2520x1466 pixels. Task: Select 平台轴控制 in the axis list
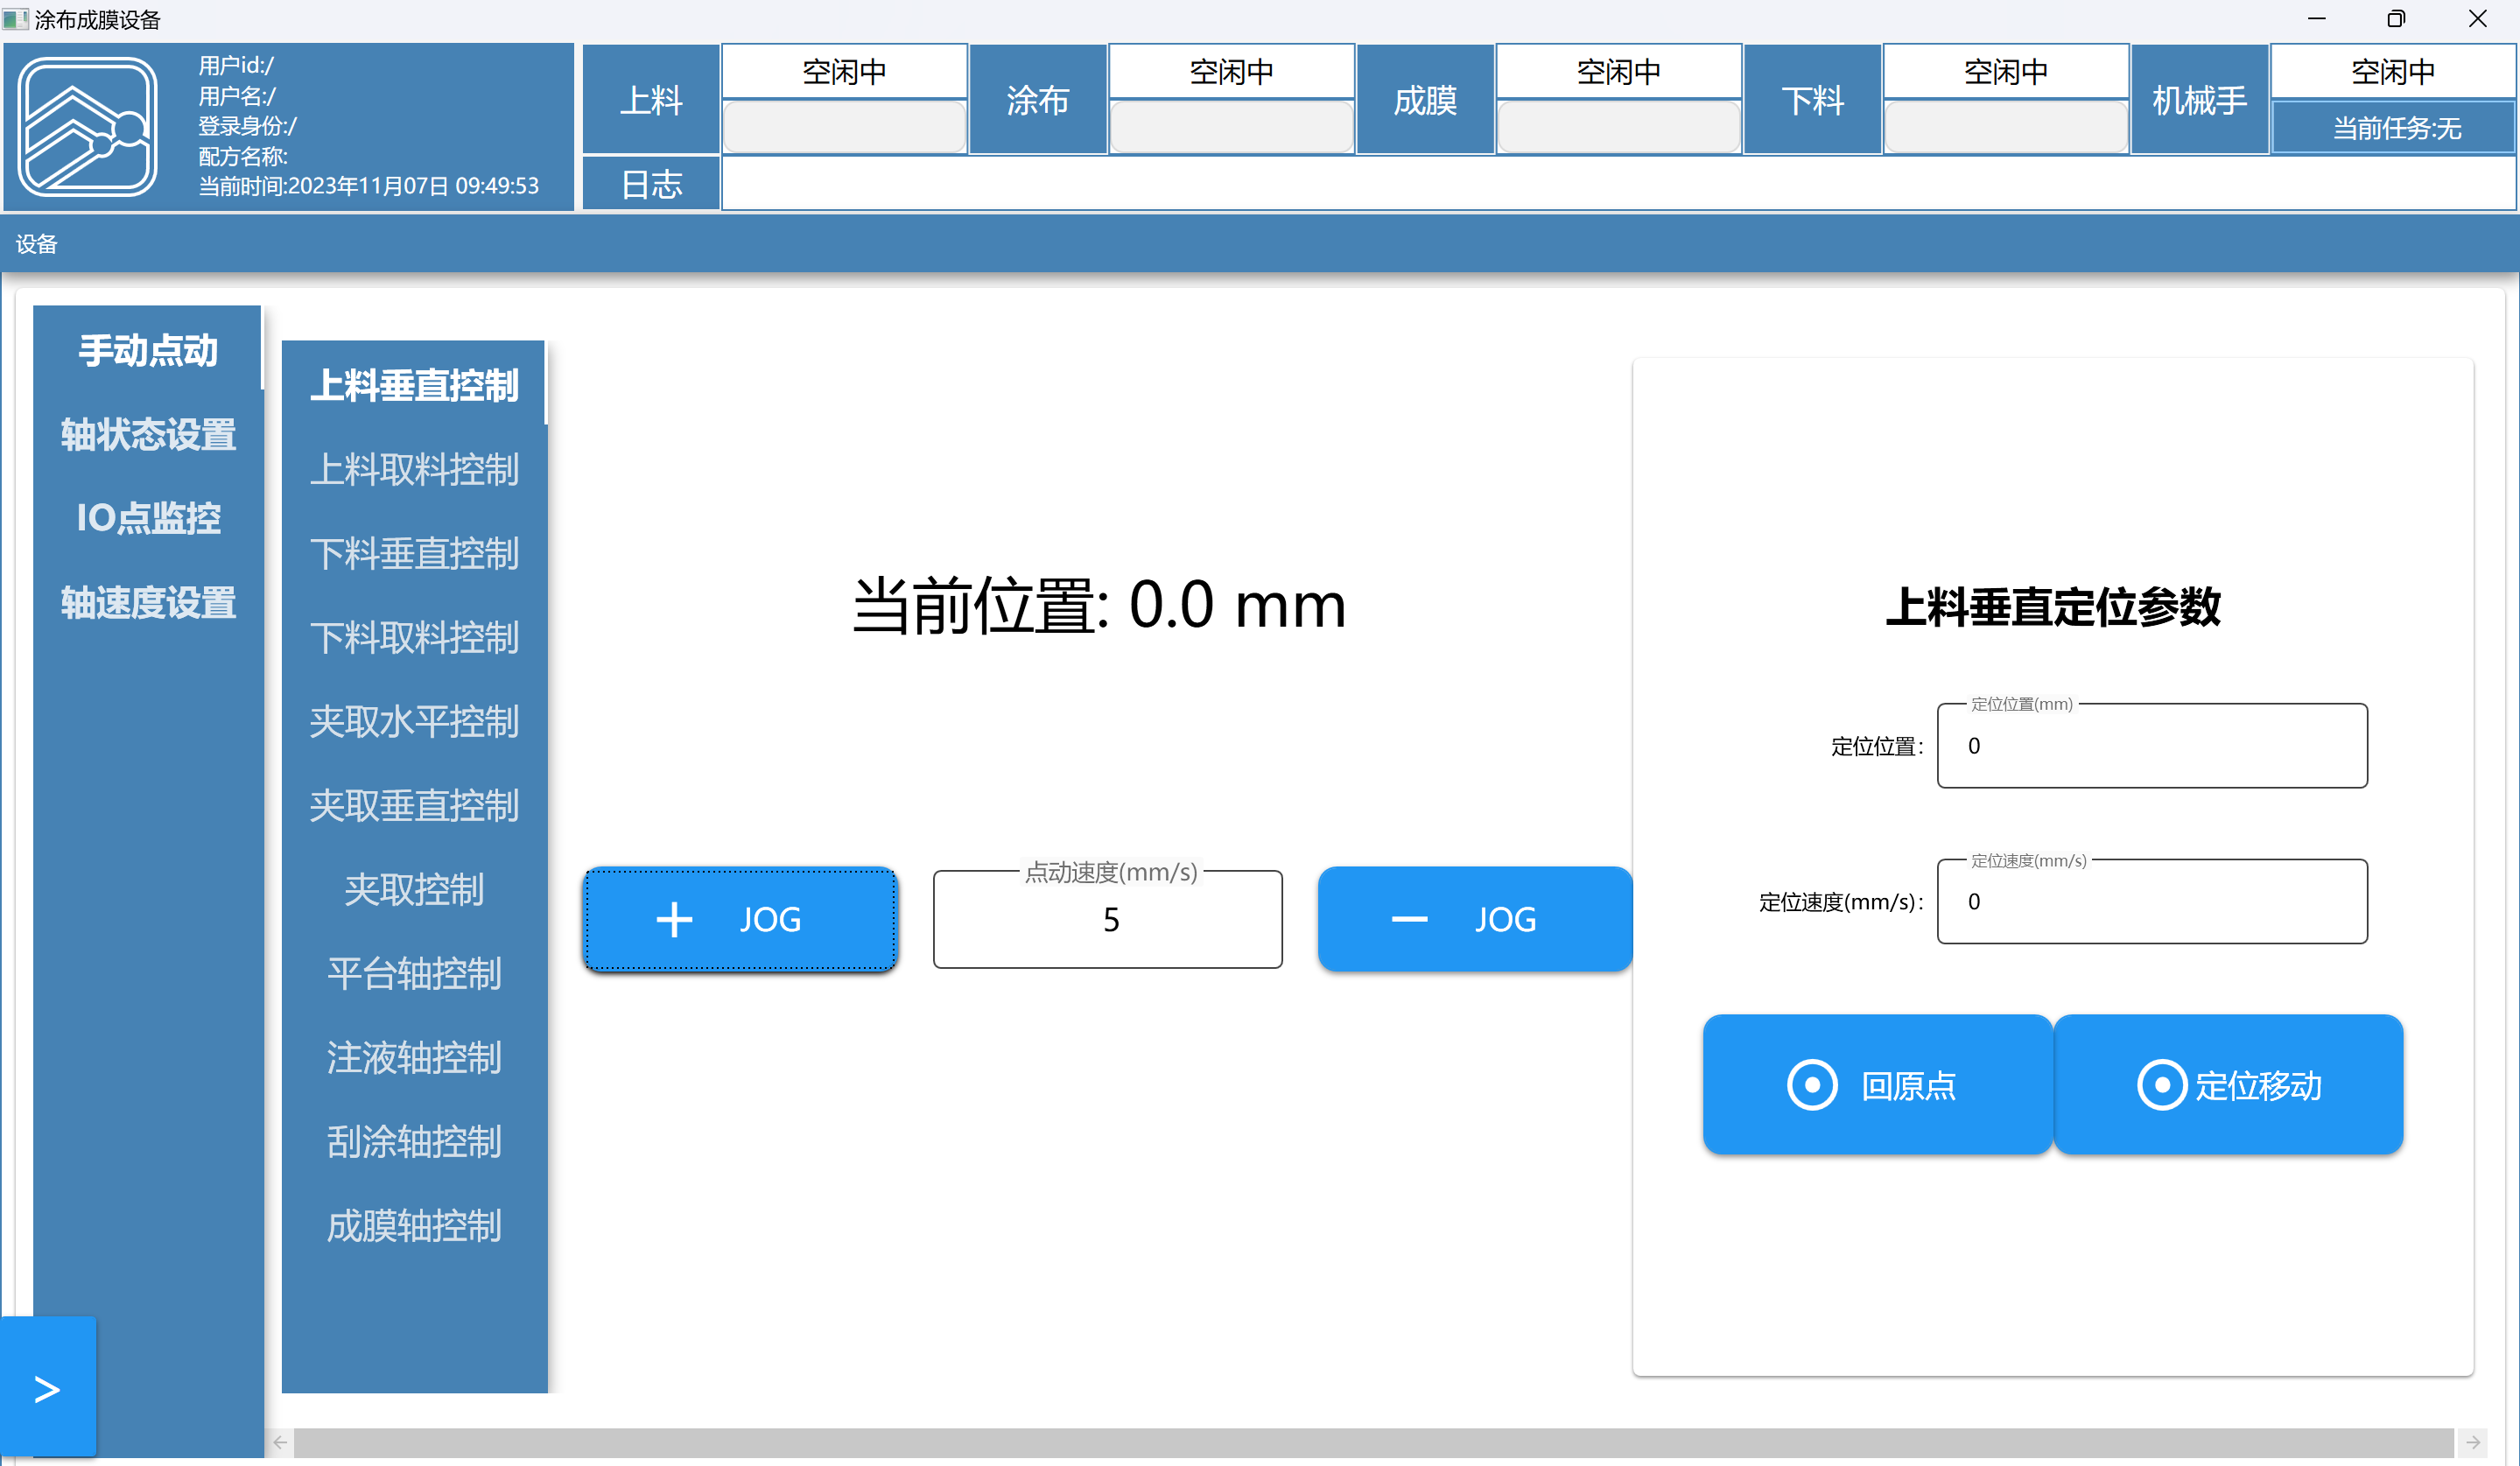click(414, 973)
